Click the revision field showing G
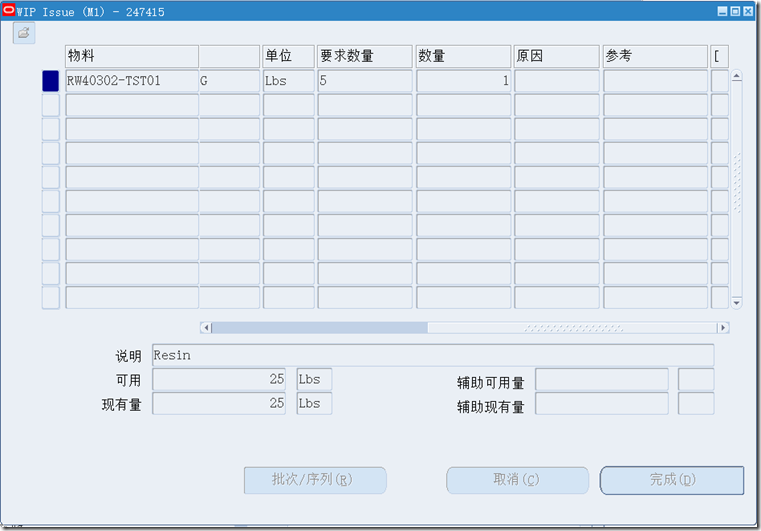The image size is (761, 531). pos(230,81)
